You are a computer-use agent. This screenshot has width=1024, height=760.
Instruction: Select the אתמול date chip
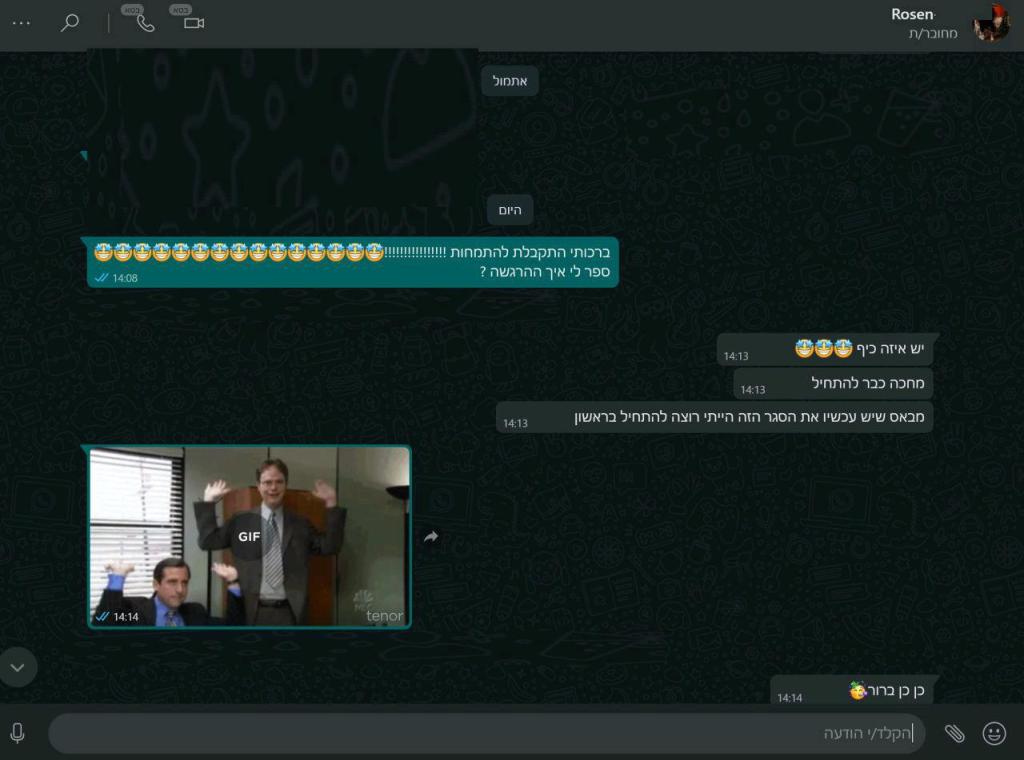(510, 81)
